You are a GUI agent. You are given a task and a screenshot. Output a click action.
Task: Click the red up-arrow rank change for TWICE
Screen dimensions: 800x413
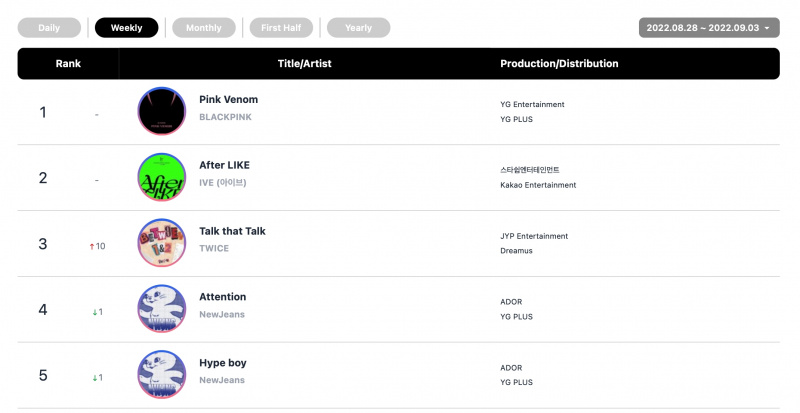(92, 247)
